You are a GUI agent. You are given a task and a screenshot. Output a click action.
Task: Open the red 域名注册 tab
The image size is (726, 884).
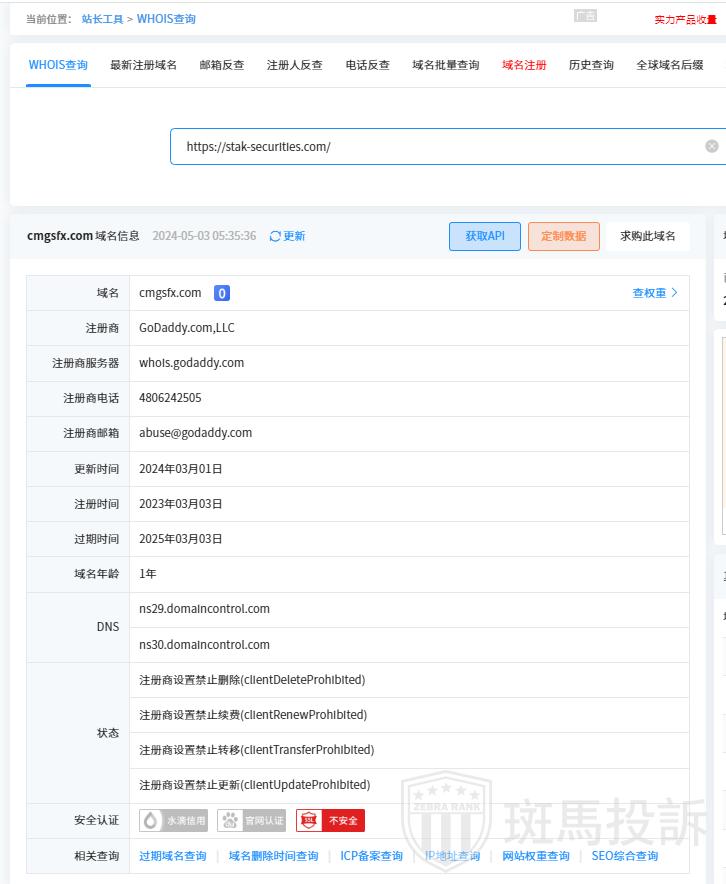pyautogui.click(x=524, y=65)
